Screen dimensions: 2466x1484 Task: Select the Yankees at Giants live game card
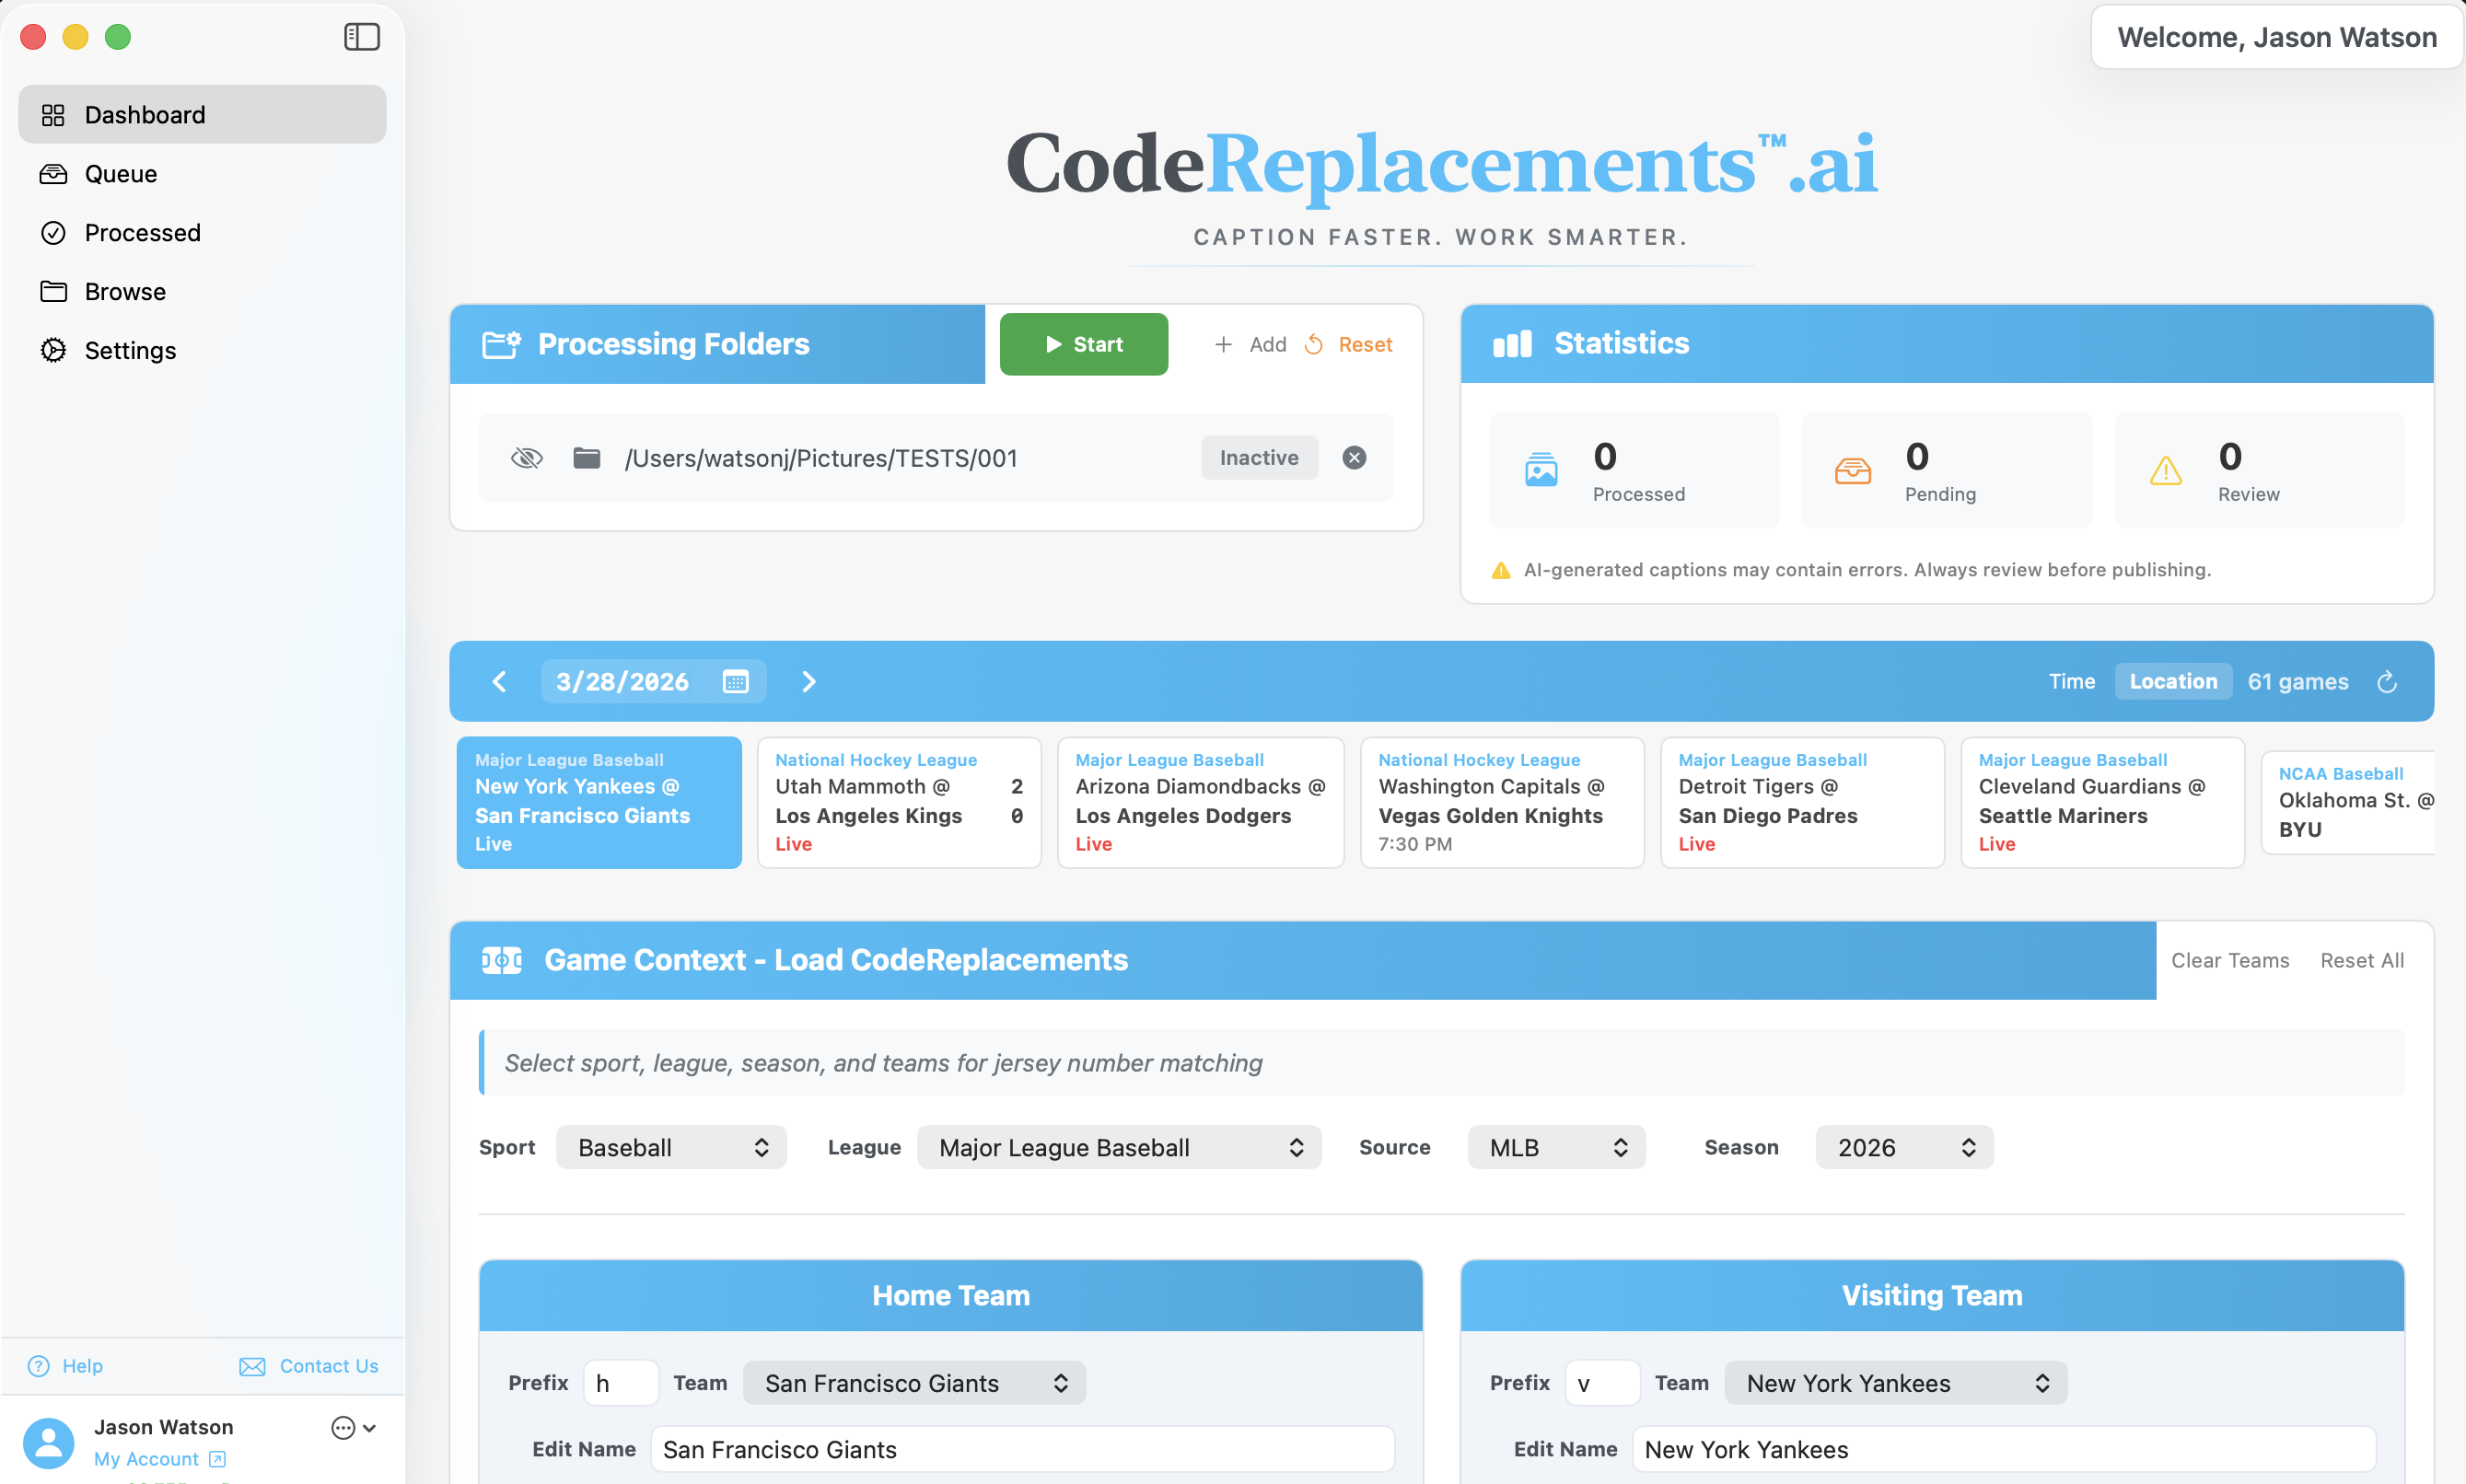click(x=598, y=802)
